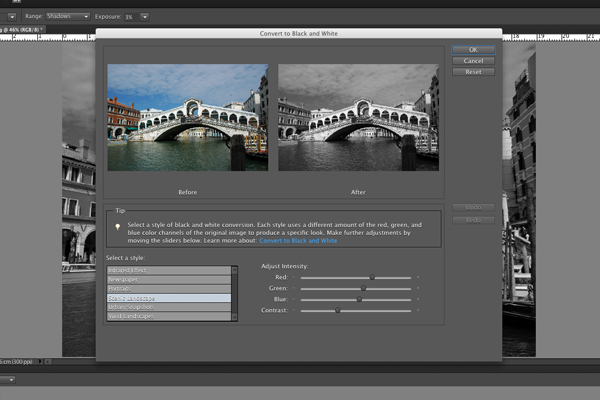The image size is (600, 400).
Task: Confirm conversion with the OK button
Action: [473, 50]
